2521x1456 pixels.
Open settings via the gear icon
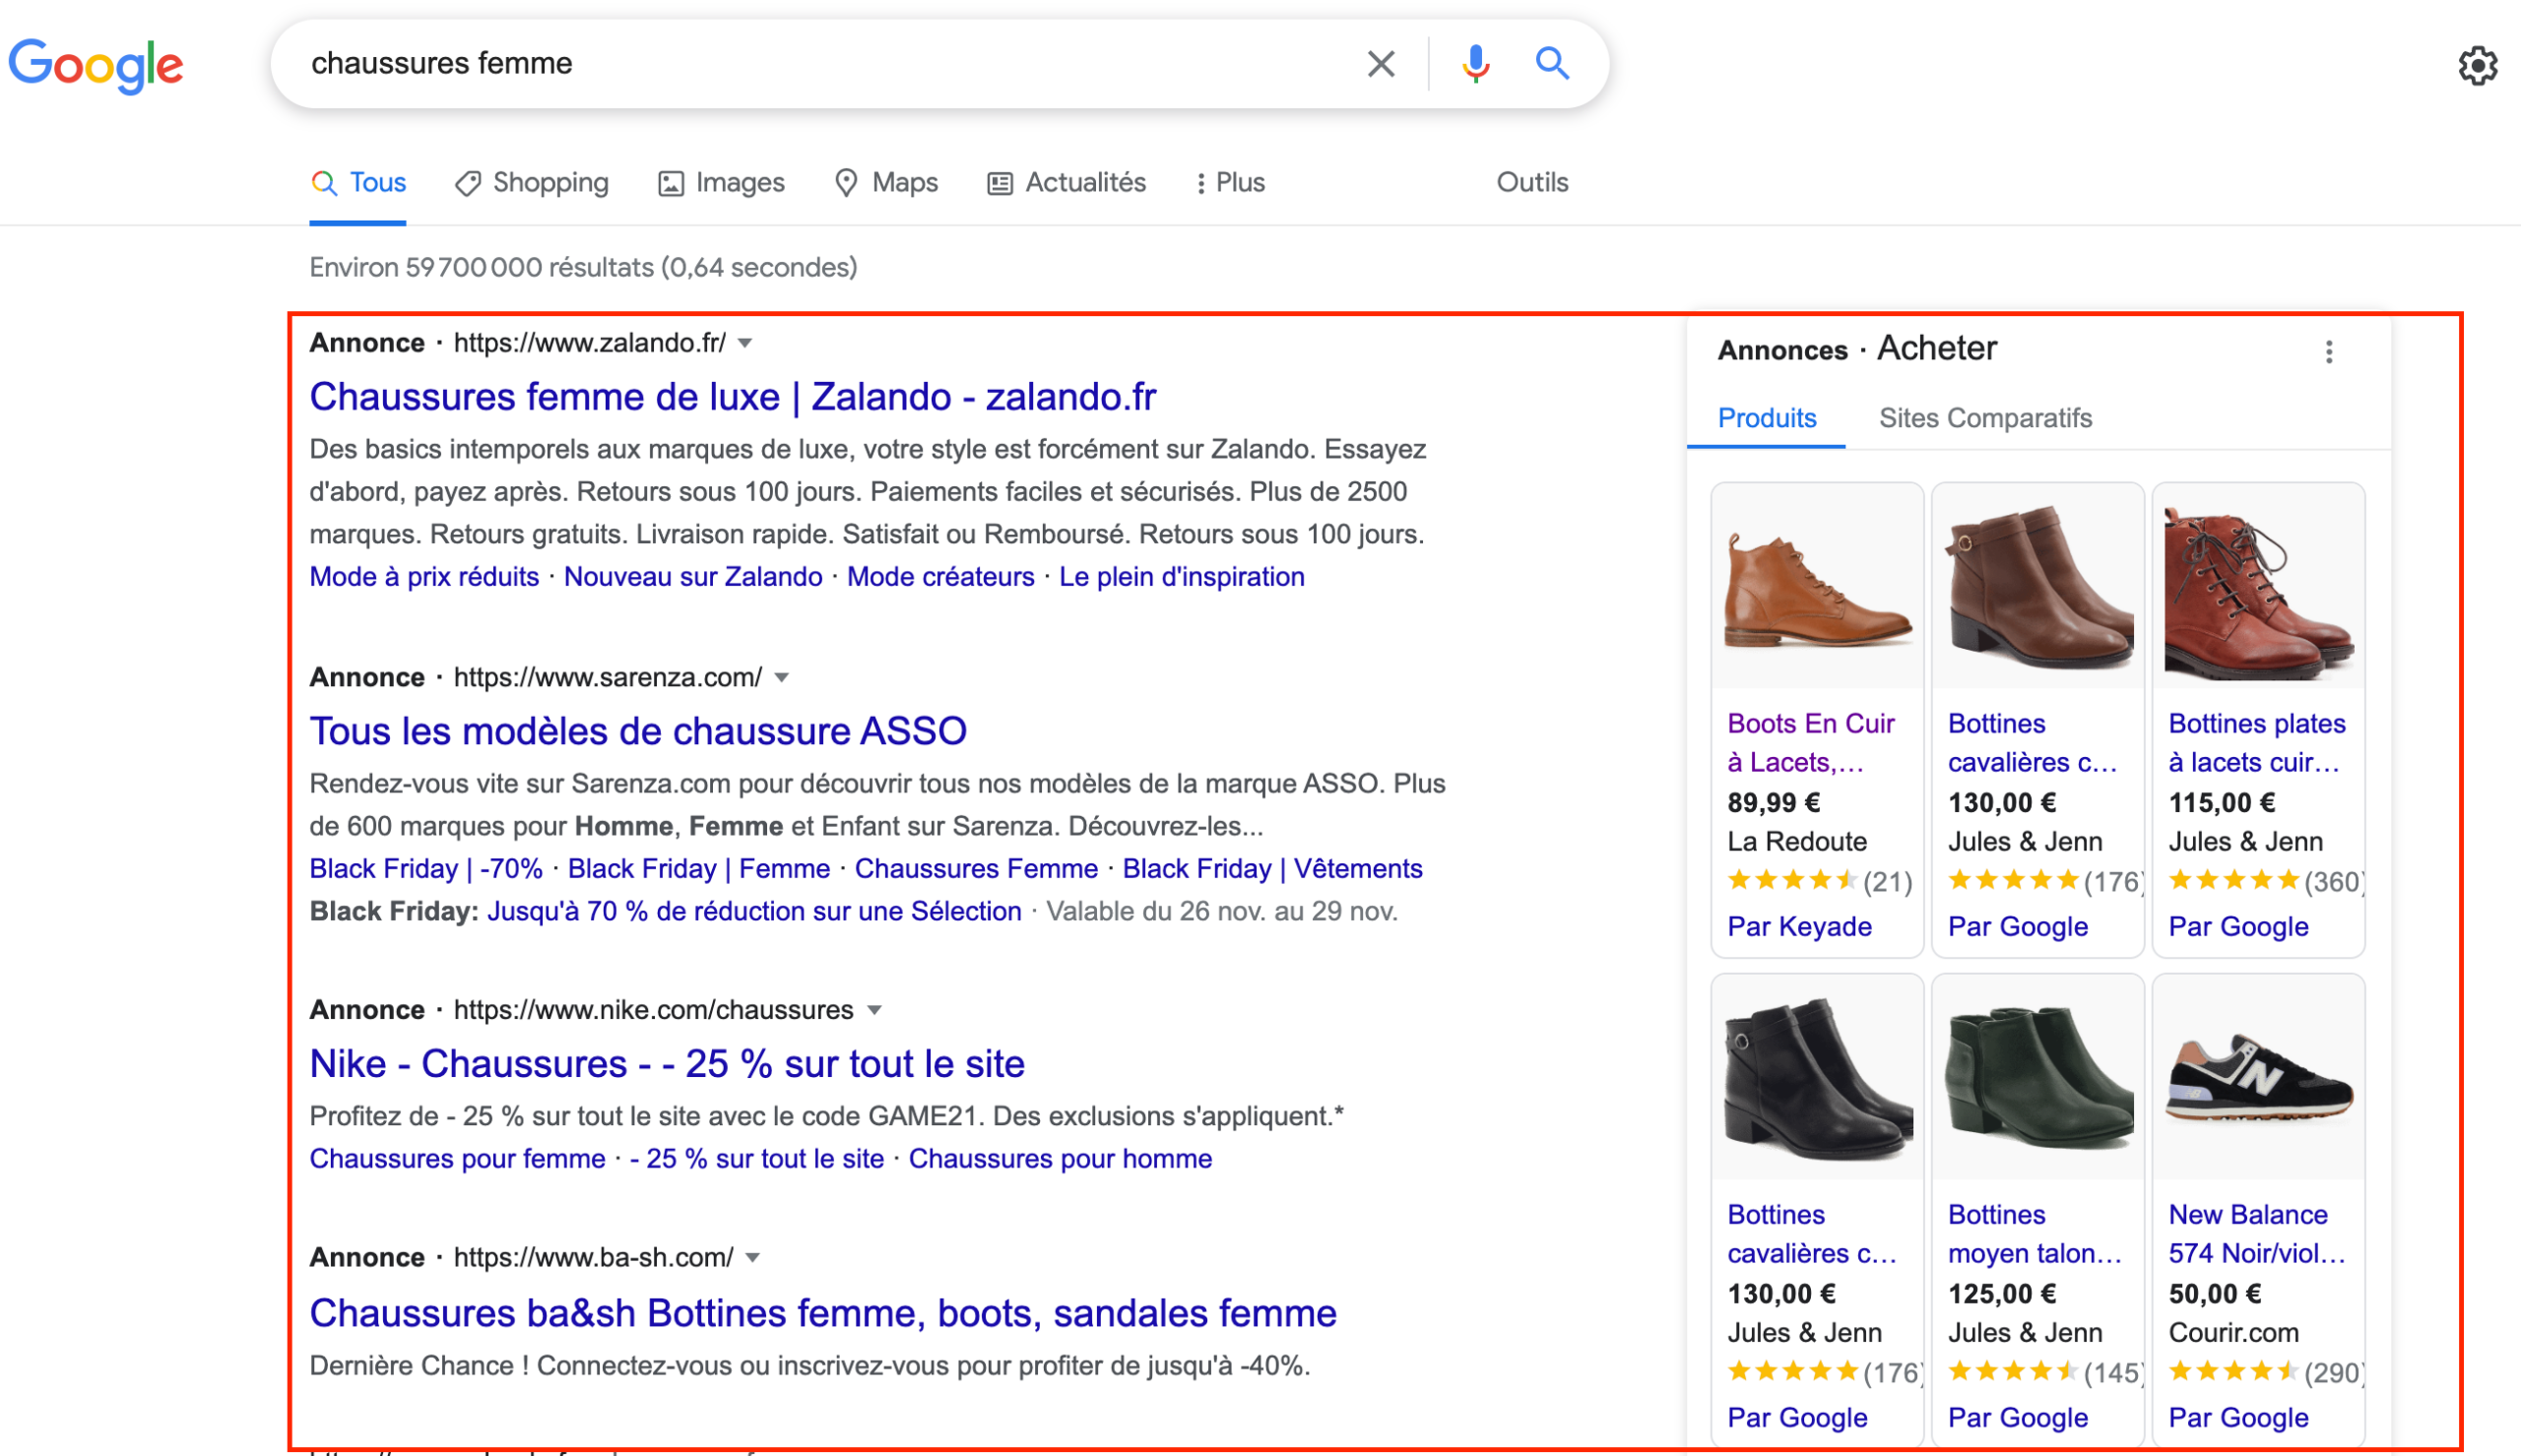point(2478,66)
